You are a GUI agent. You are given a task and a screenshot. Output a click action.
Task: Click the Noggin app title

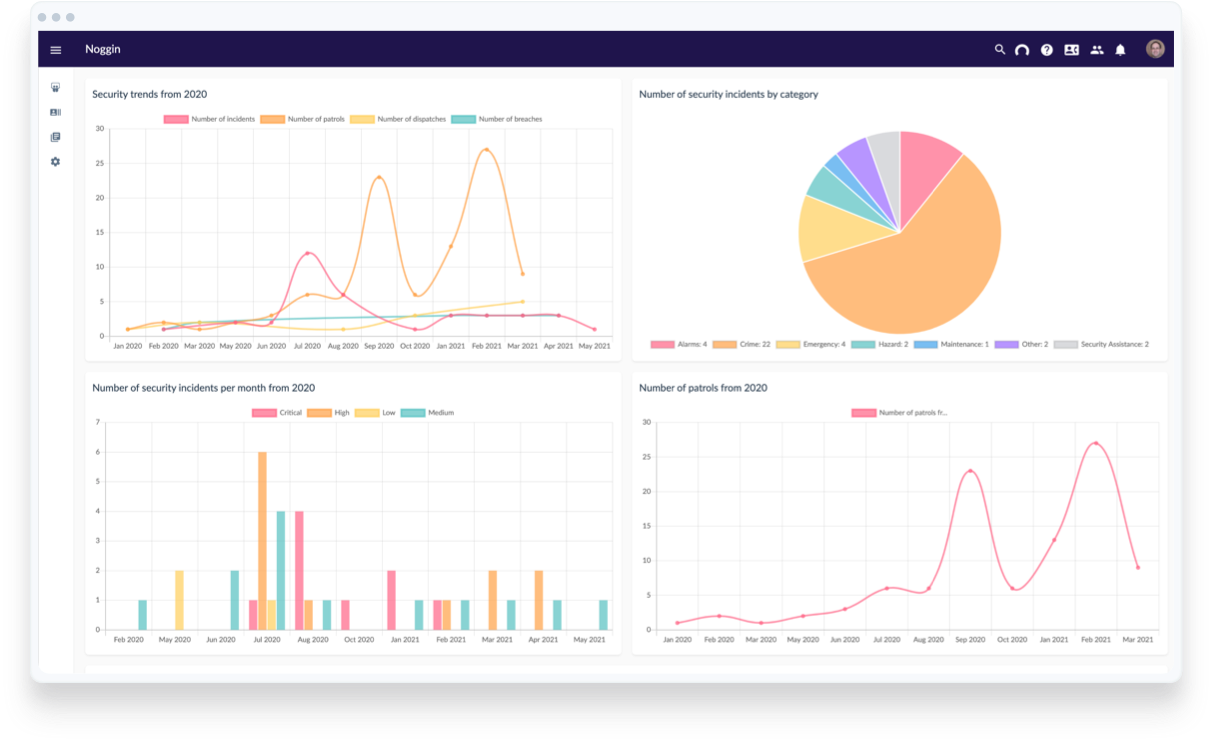click(102, 49)
